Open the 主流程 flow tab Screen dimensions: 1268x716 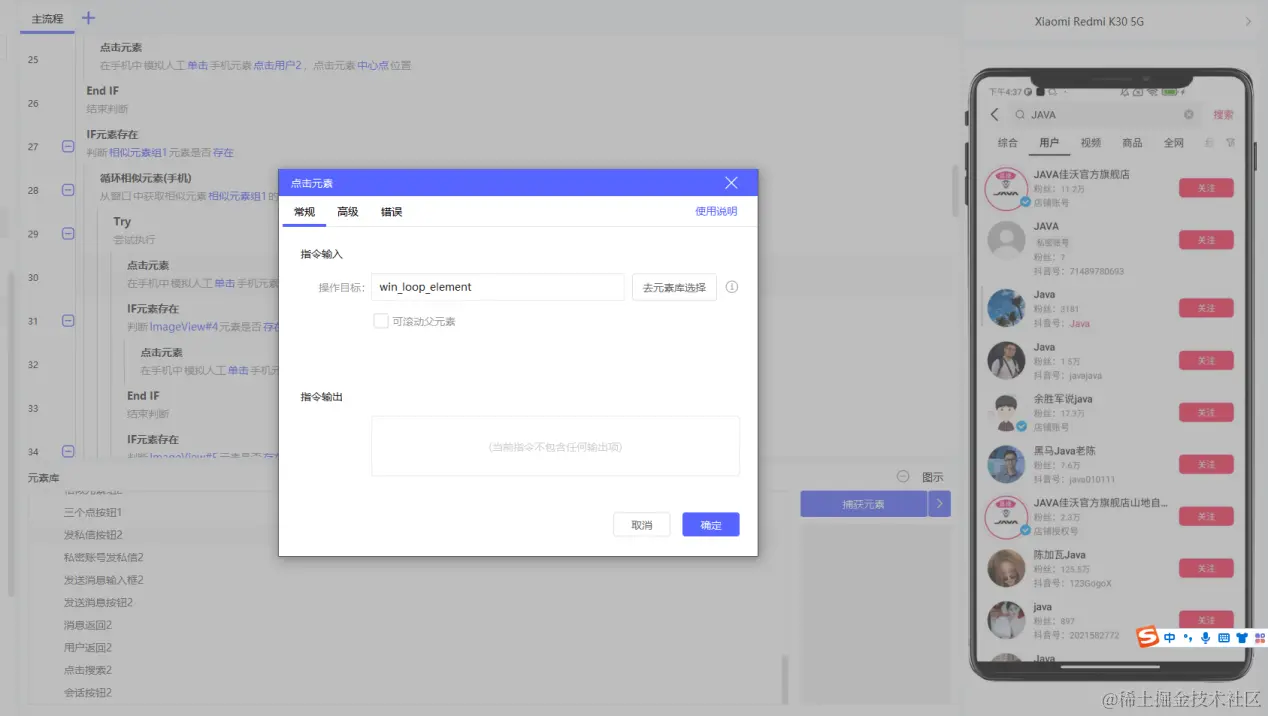point(47,19)
